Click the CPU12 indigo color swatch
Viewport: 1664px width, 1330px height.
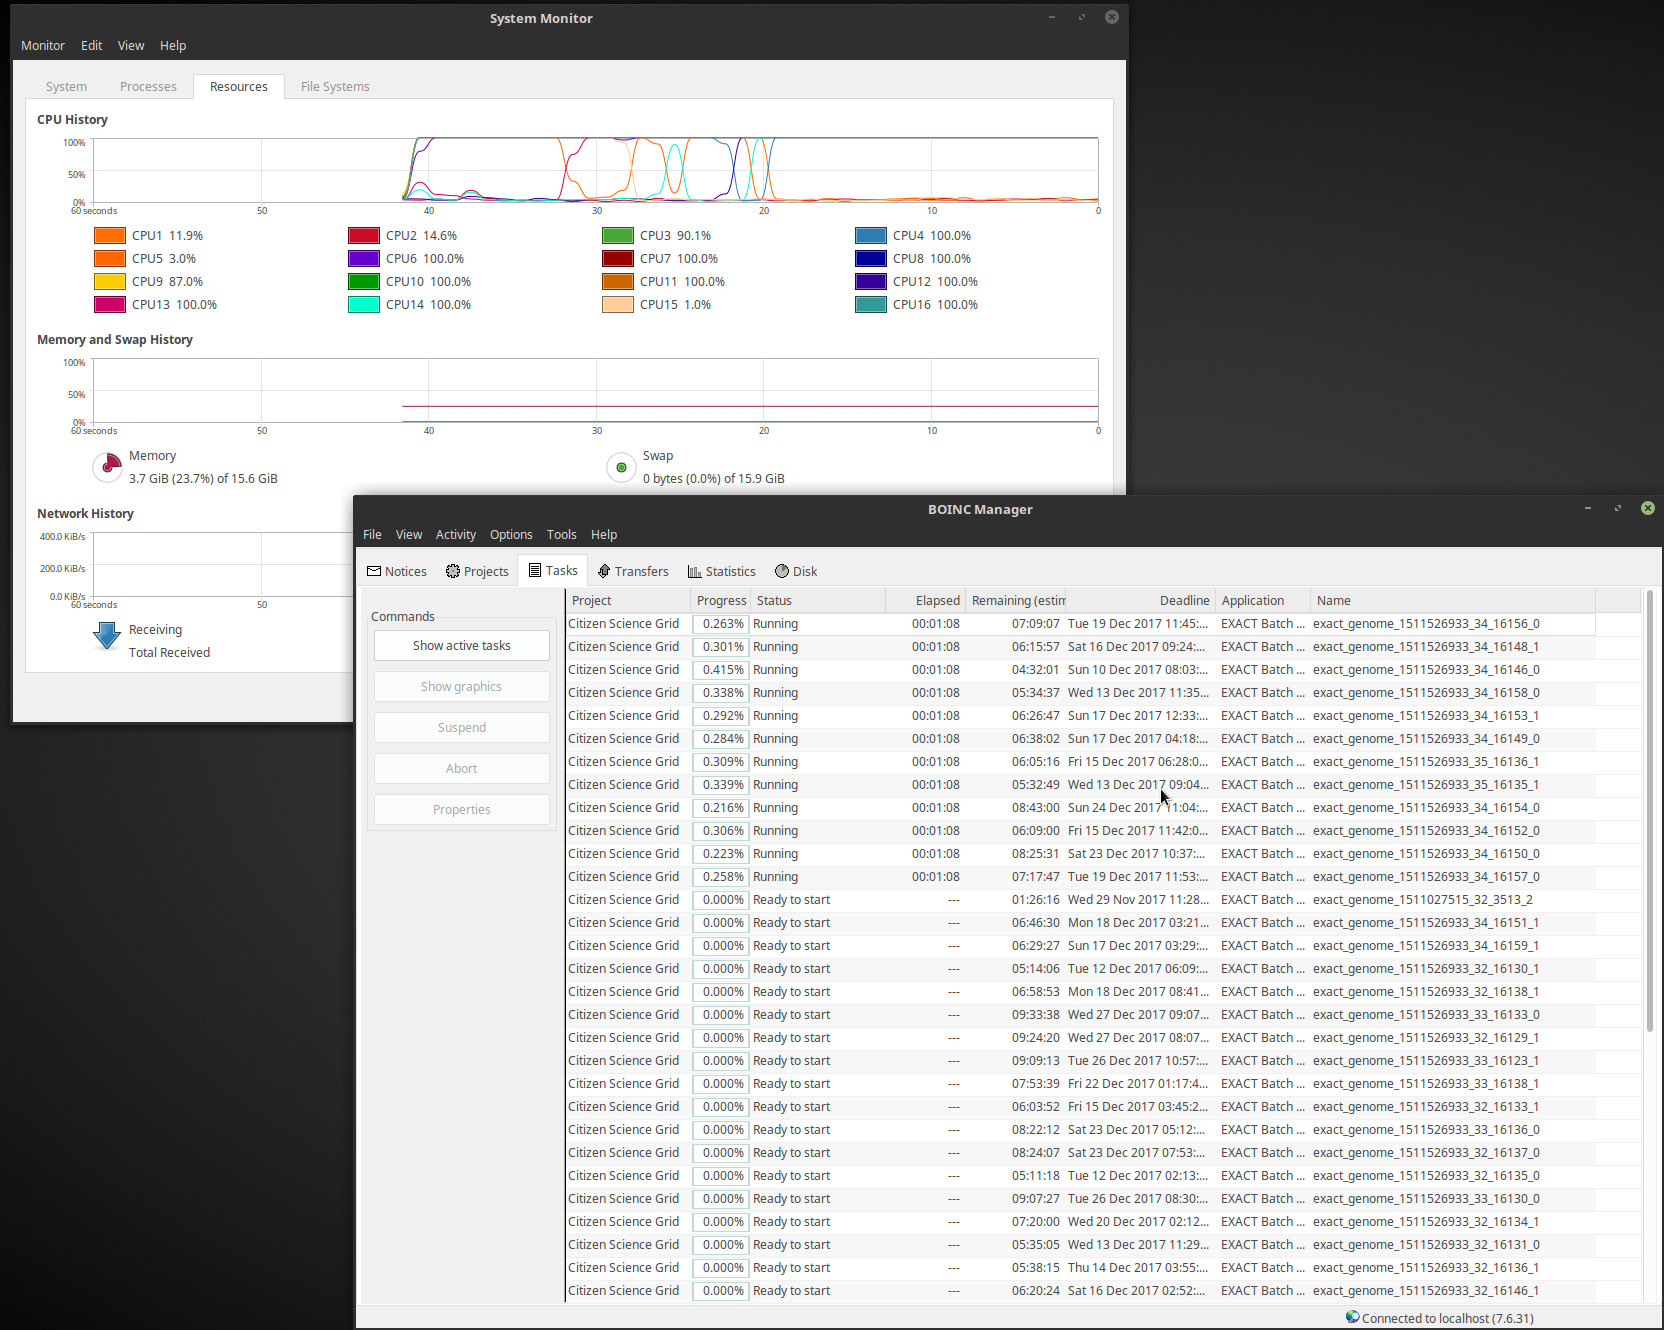pos(871,282)
